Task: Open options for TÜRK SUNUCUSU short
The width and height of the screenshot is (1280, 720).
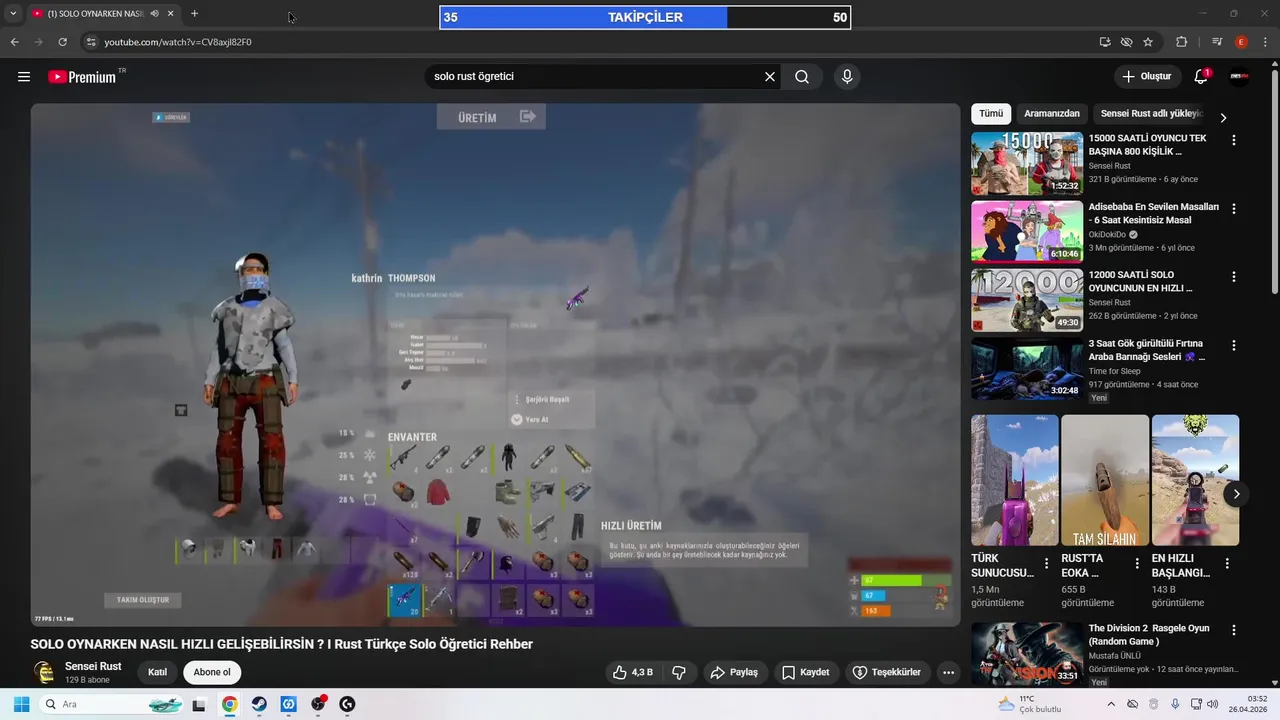Action: [x=1047, y=564]
